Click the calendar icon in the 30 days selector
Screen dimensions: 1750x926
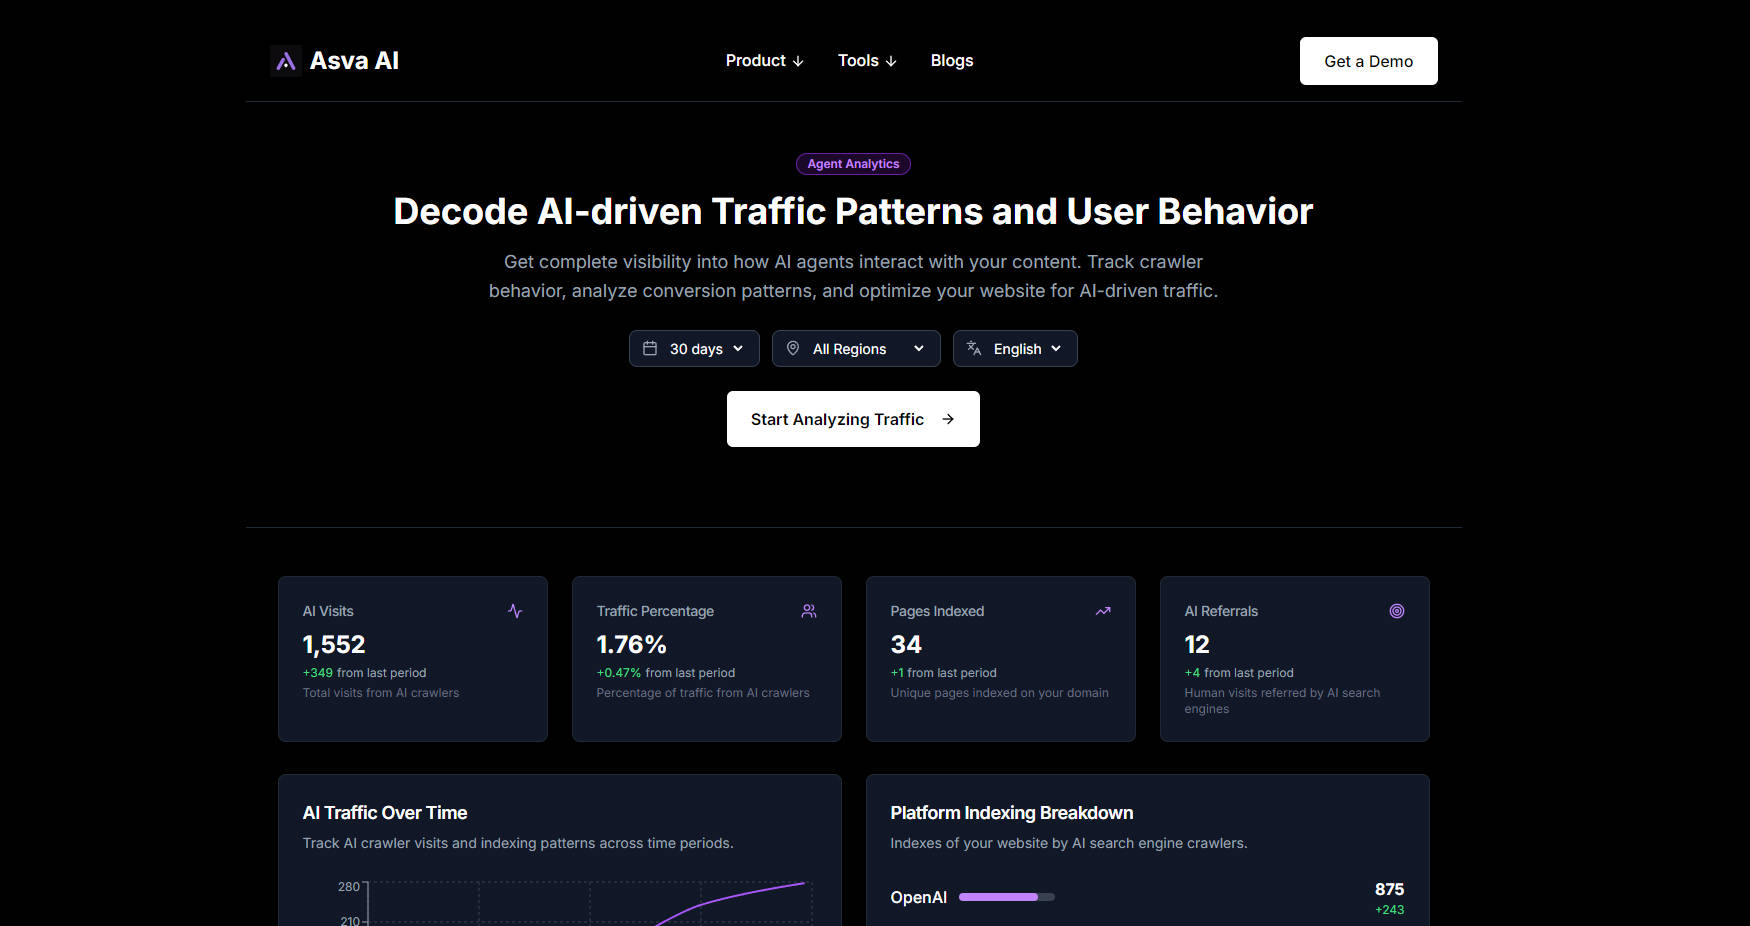pyautogui.click(x=650, y=349)
